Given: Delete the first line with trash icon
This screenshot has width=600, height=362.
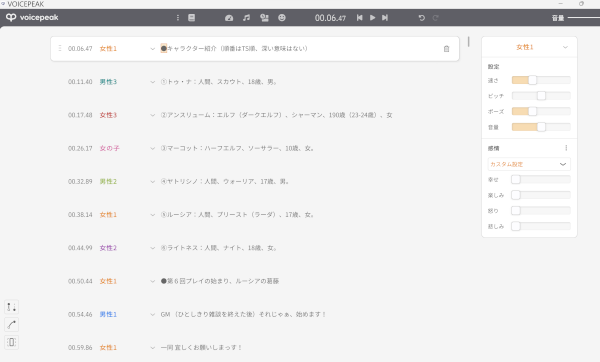Looking at the screenshot, I should pos(446,49).
